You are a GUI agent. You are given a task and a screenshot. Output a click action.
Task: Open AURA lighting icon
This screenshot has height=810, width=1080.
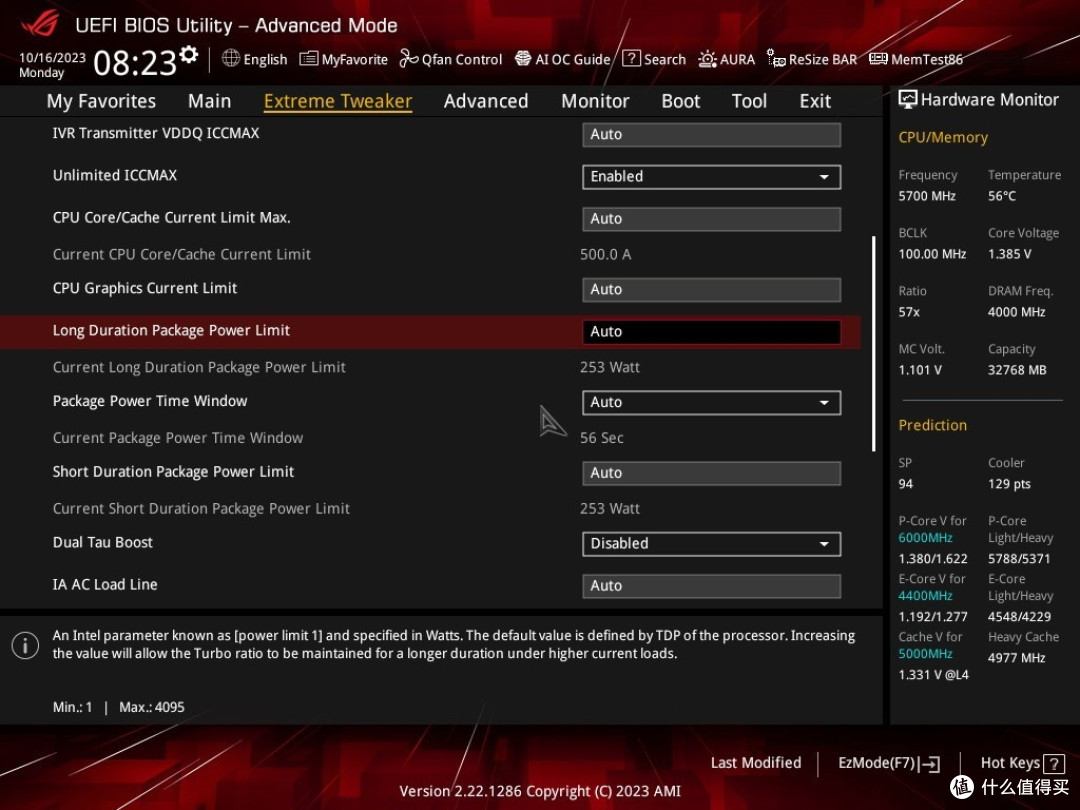coord(707,59)
